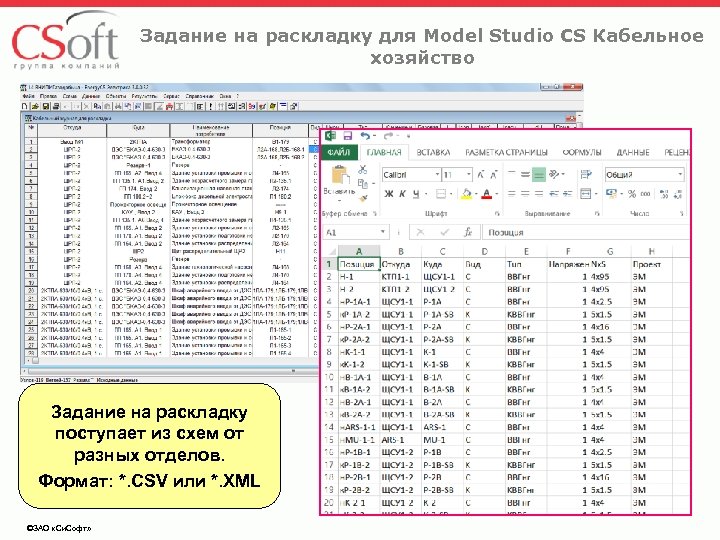Expand the merge cells arrow menu

click(596, 194)
